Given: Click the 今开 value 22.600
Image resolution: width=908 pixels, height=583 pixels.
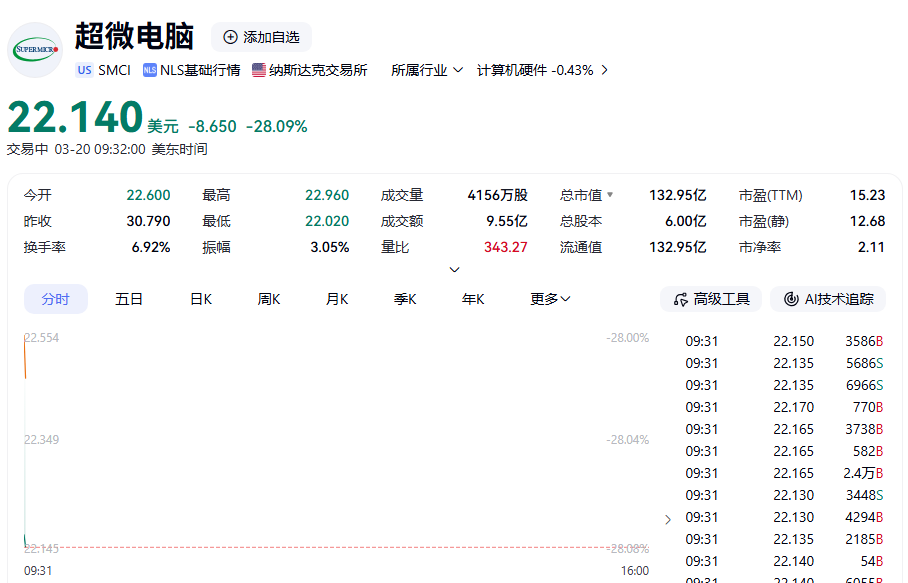Looking at the screenshot, I should pyautogui.click(x=148, y=195).
